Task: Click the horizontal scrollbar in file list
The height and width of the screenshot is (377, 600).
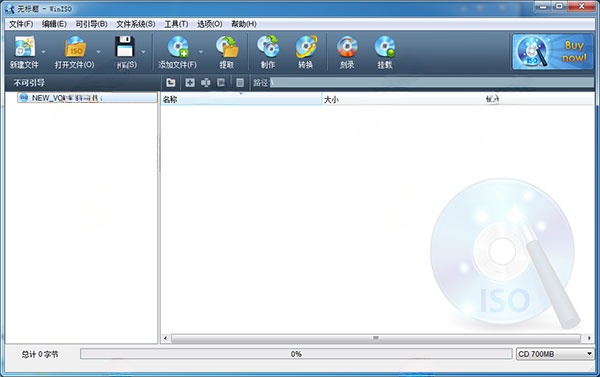Action: [376, 338]
